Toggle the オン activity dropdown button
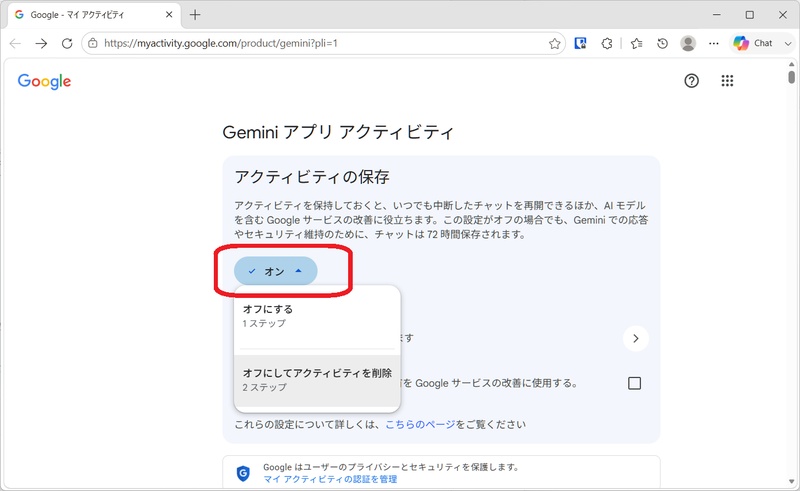Image resolution: width=800 pixels, height=491 pixels. [x=276, y=271]
